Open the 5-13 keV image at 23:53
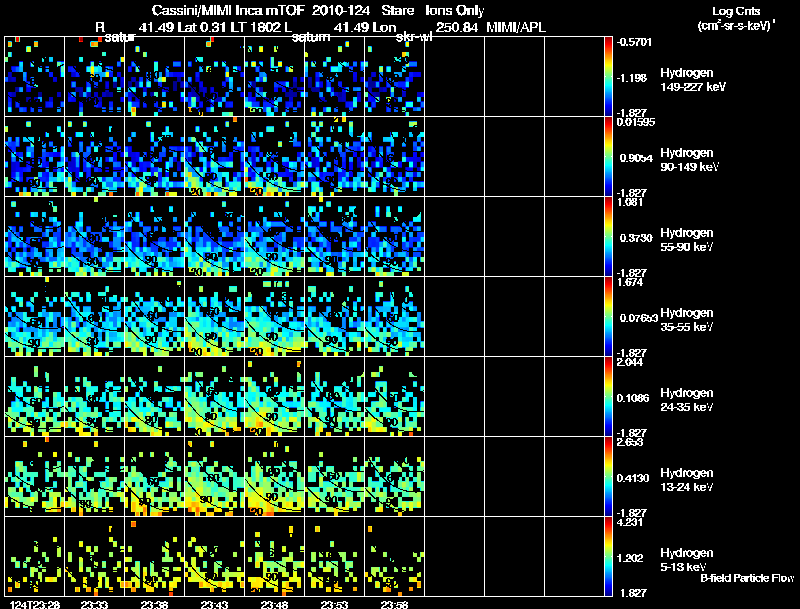Screen dimensions: 800x609 (x=335, y=557)
